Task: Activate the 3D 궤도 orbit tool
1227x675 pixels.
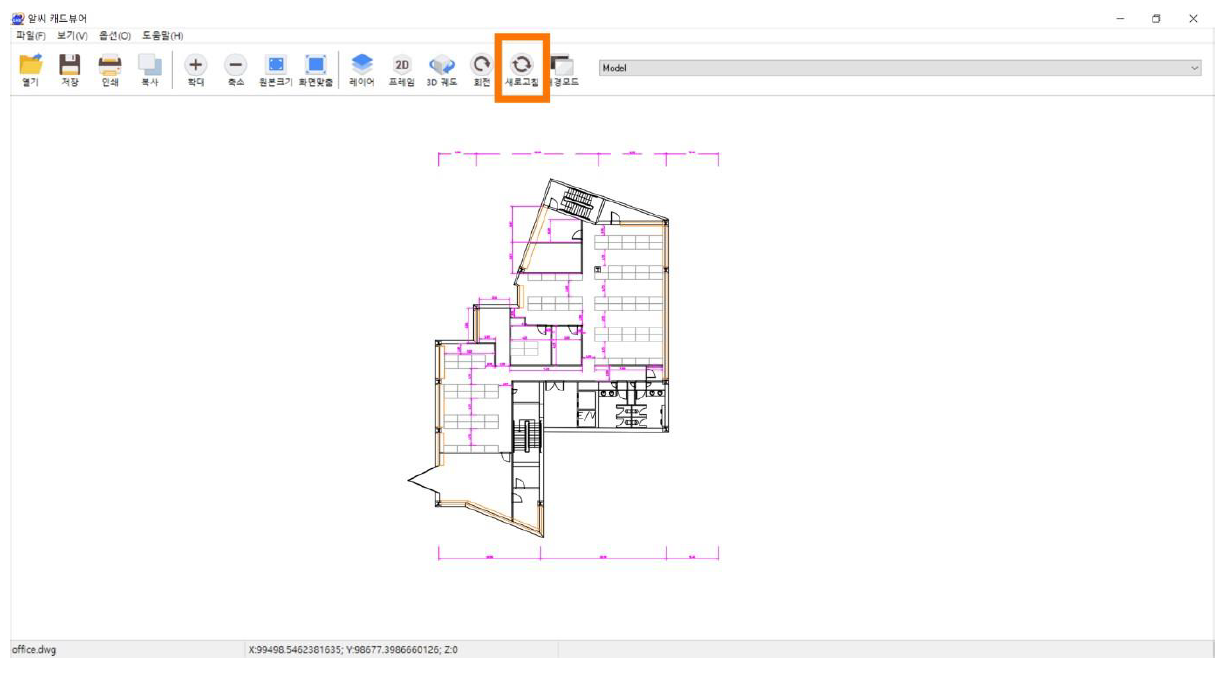Action: [442, 69]
